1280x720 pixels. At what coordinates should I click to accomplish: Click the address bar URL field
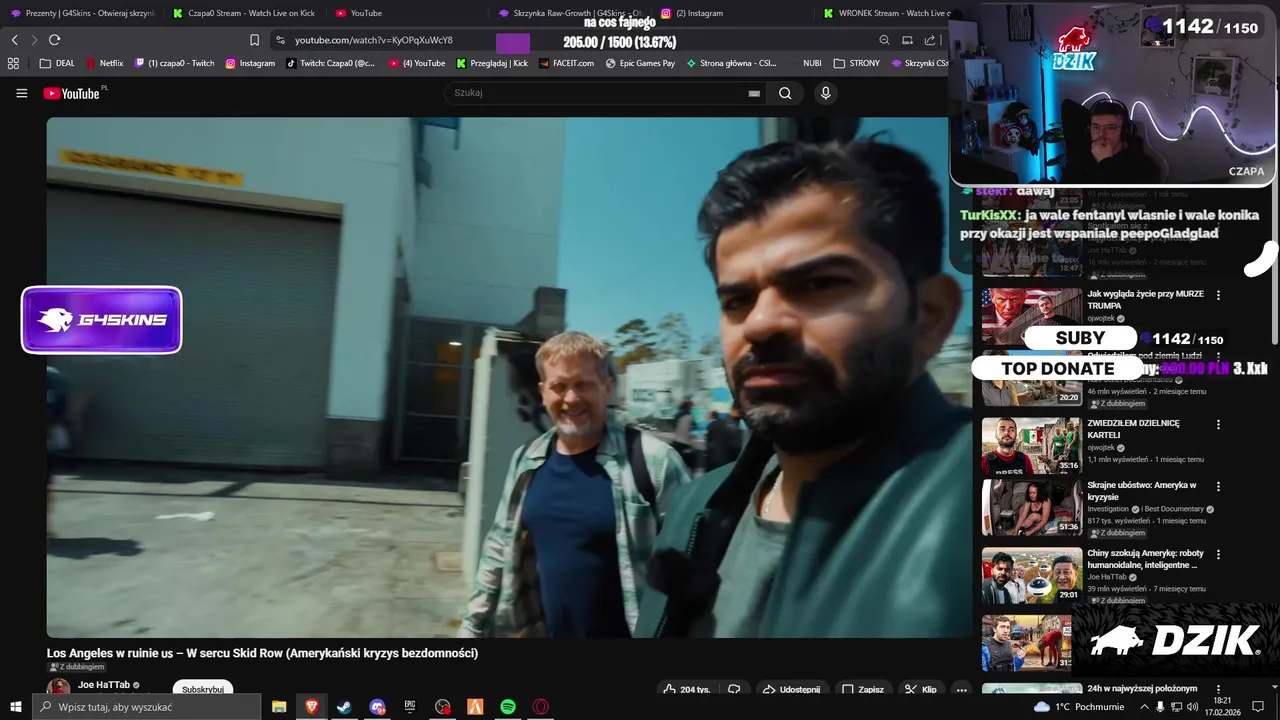(580, 40)
